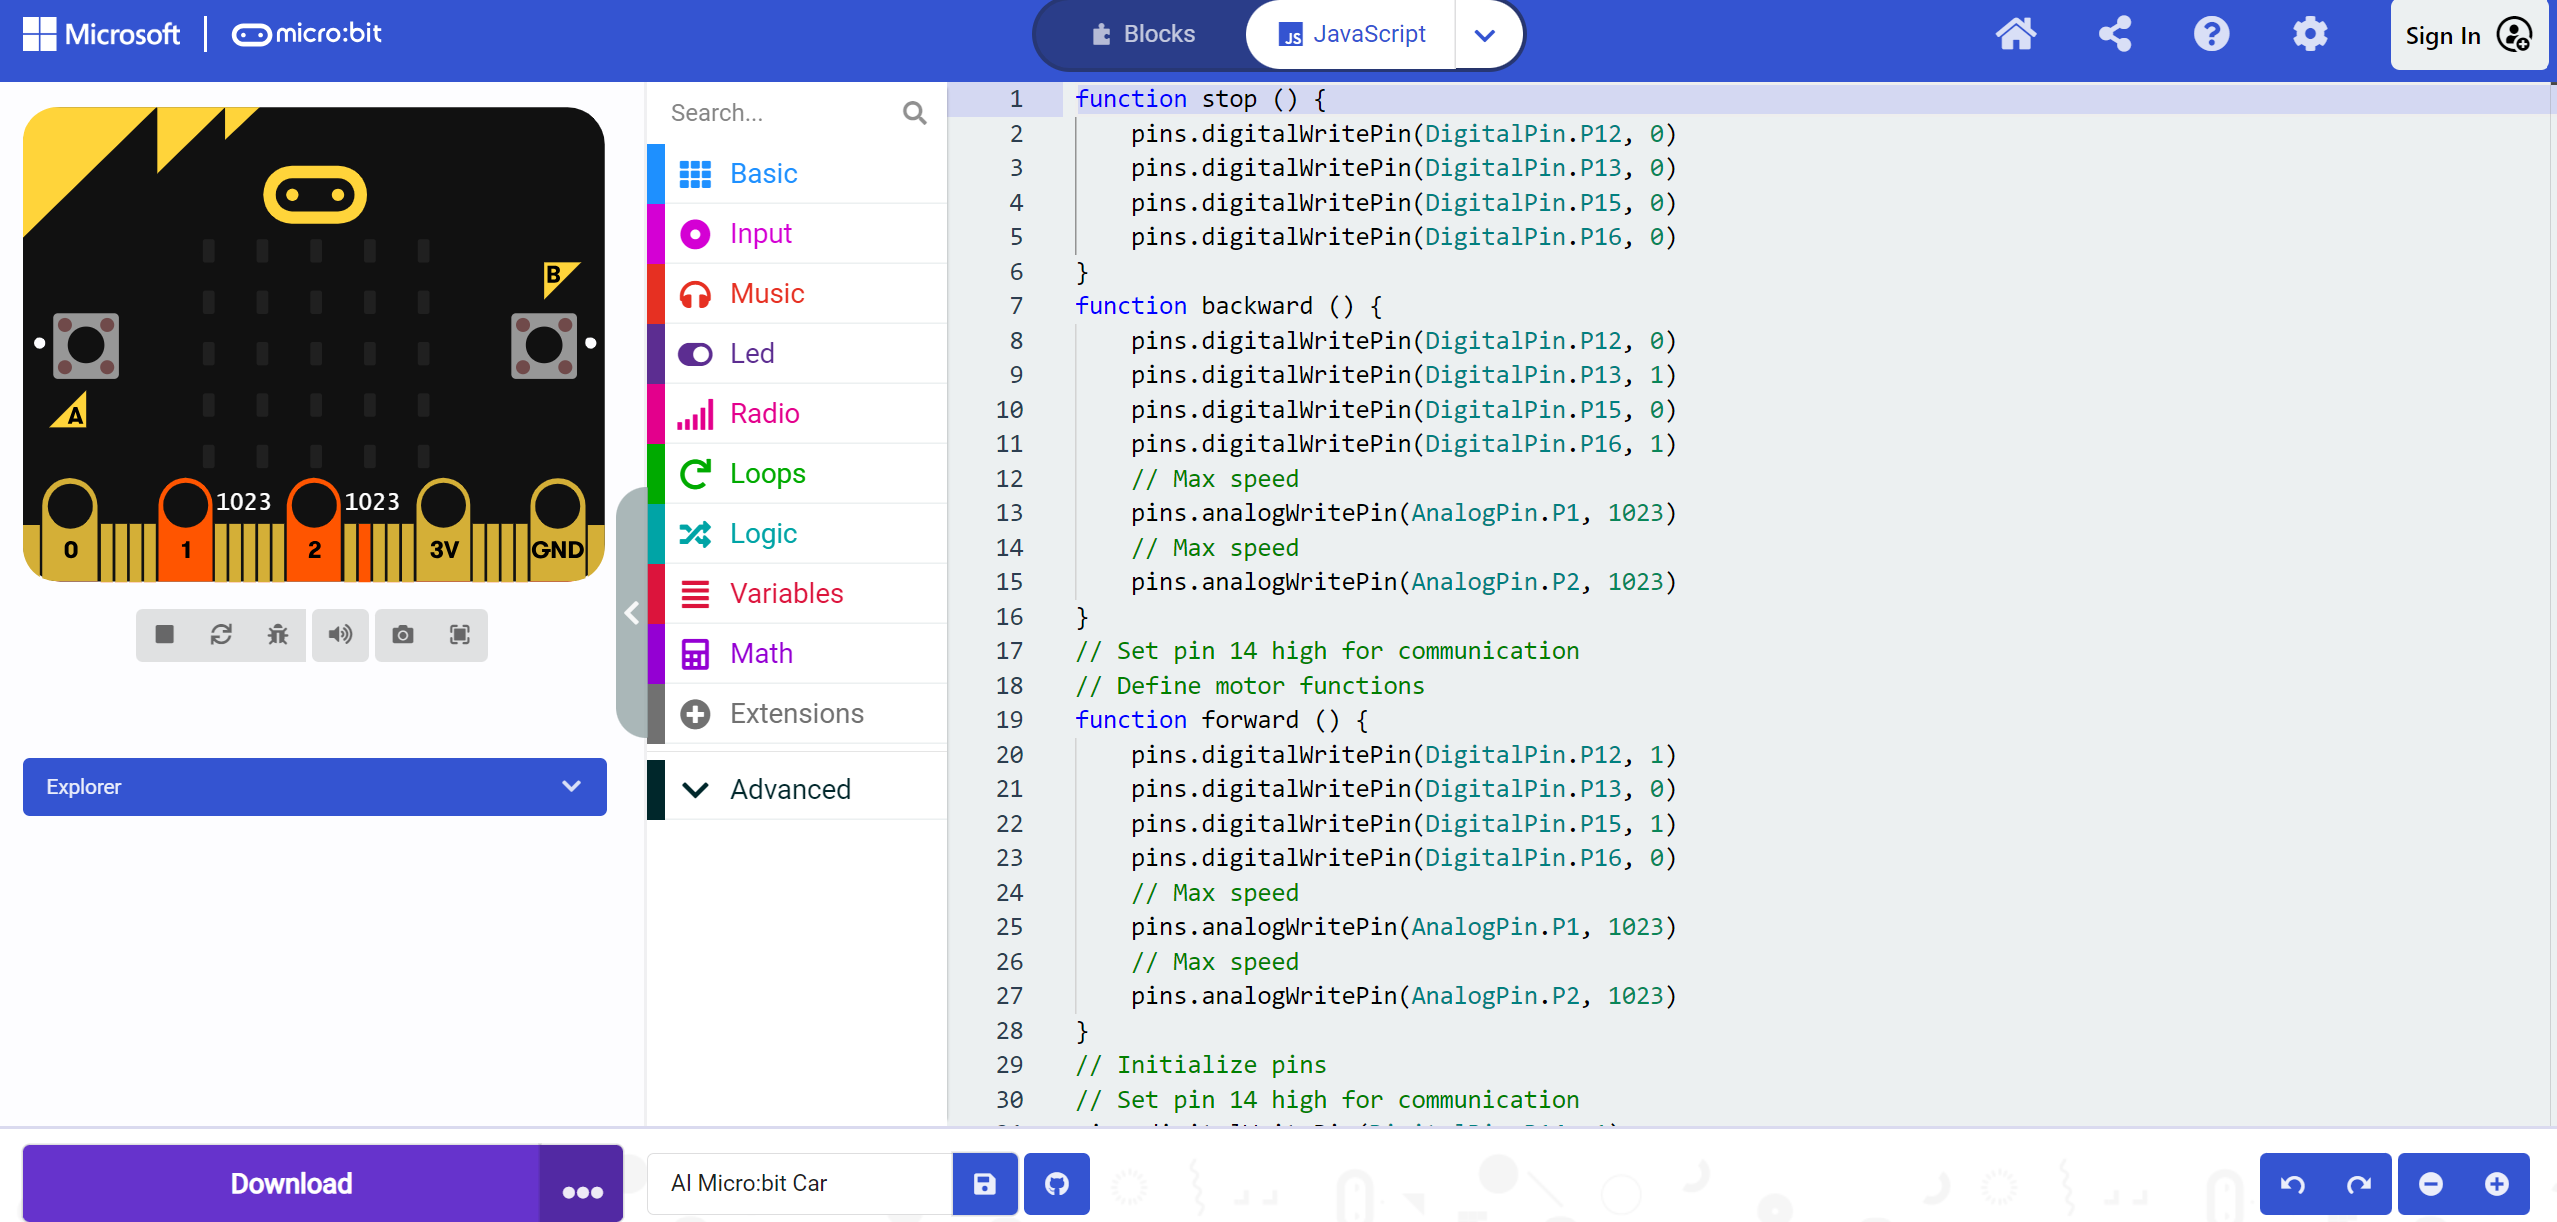
Task: Open the Share project icon
Action: coord(2115,35)
